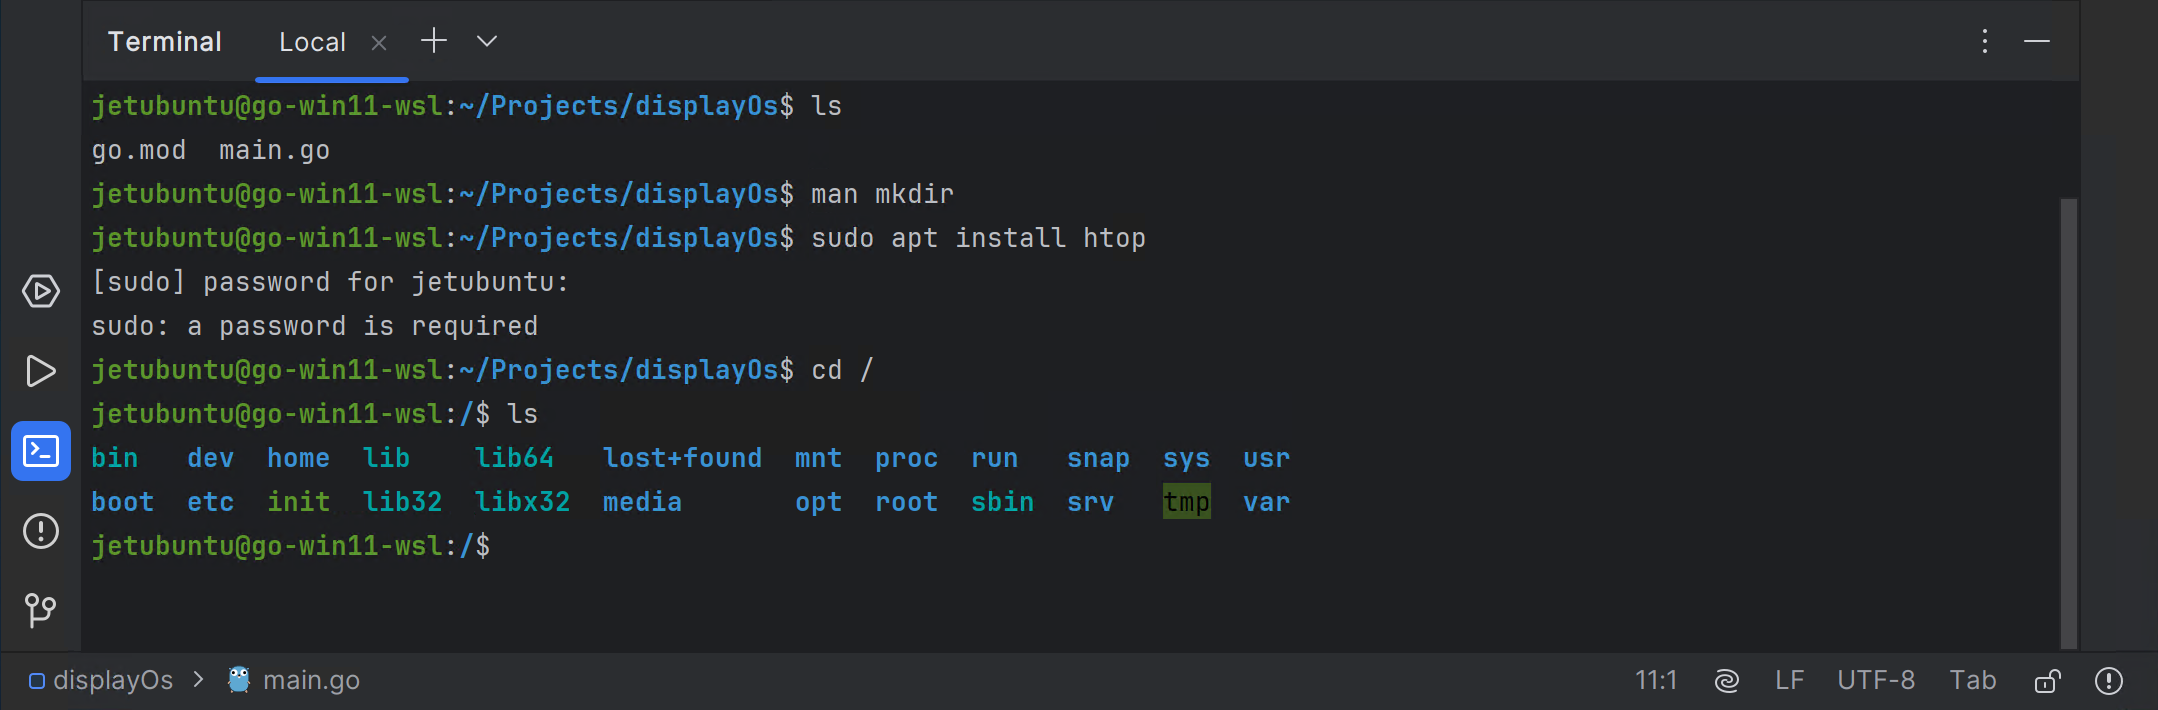This screenshot has width=2158, height=710.
Task: Close the Local terminal tab
Action: [x=379, y=42]
